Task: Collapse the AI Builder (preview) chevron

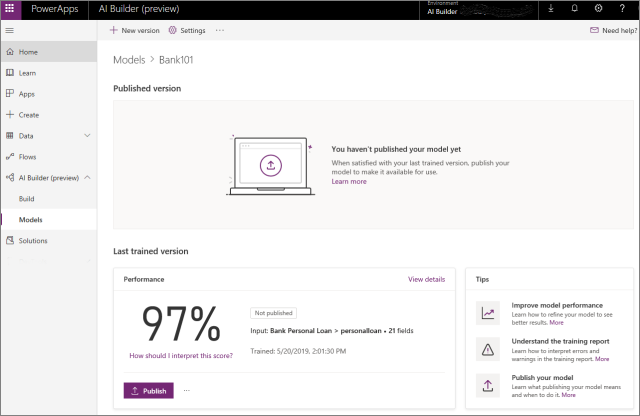Action: [x=87, y=178]
